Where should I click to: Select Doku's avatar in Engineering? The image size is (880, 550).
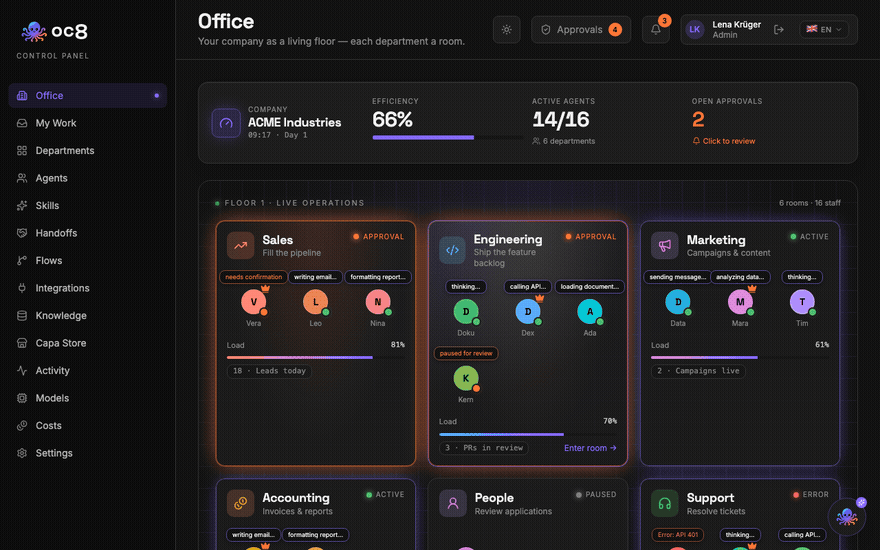tap(466, 311)
